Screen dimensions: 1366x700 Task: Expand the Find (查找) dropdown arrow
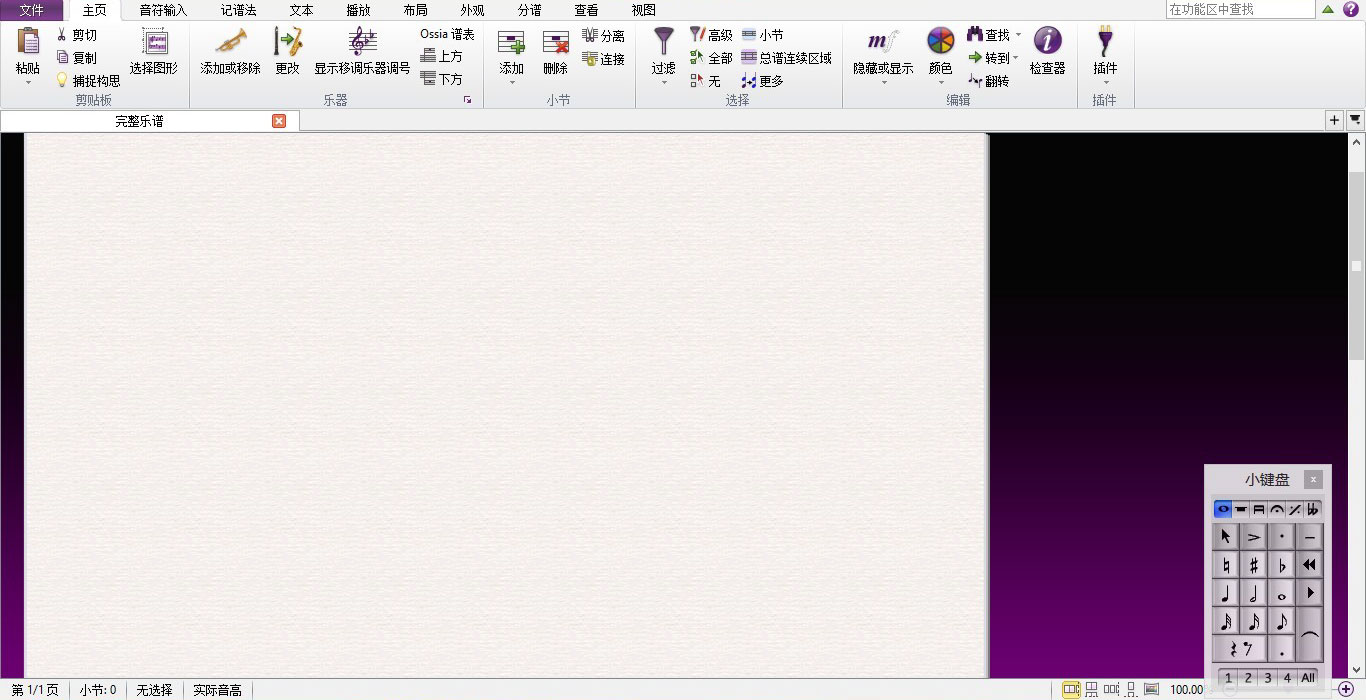(1018, 35)
